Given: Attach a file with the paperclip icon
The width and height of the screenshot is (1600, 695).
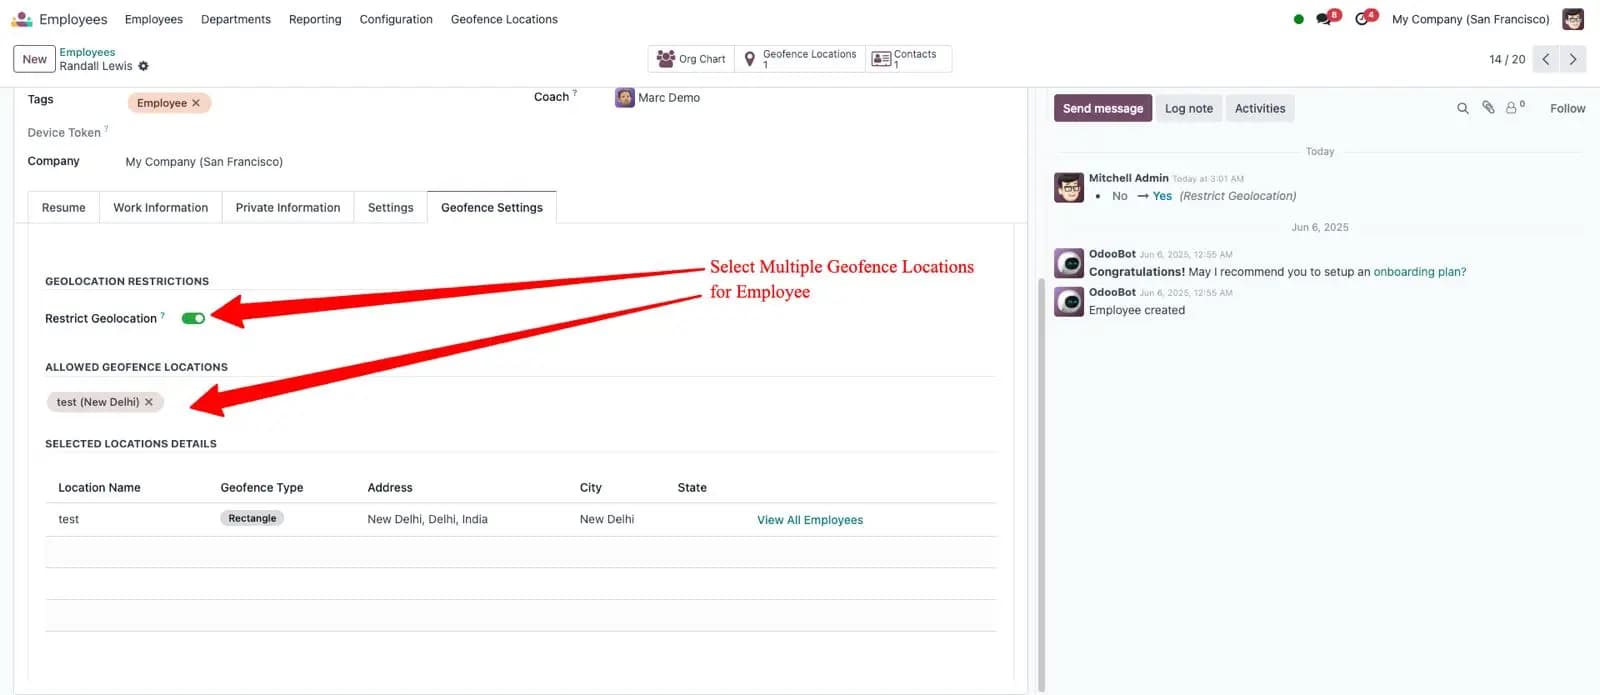Looking at the screenshot, I should pyautogui.click(x=1488, y=108).
